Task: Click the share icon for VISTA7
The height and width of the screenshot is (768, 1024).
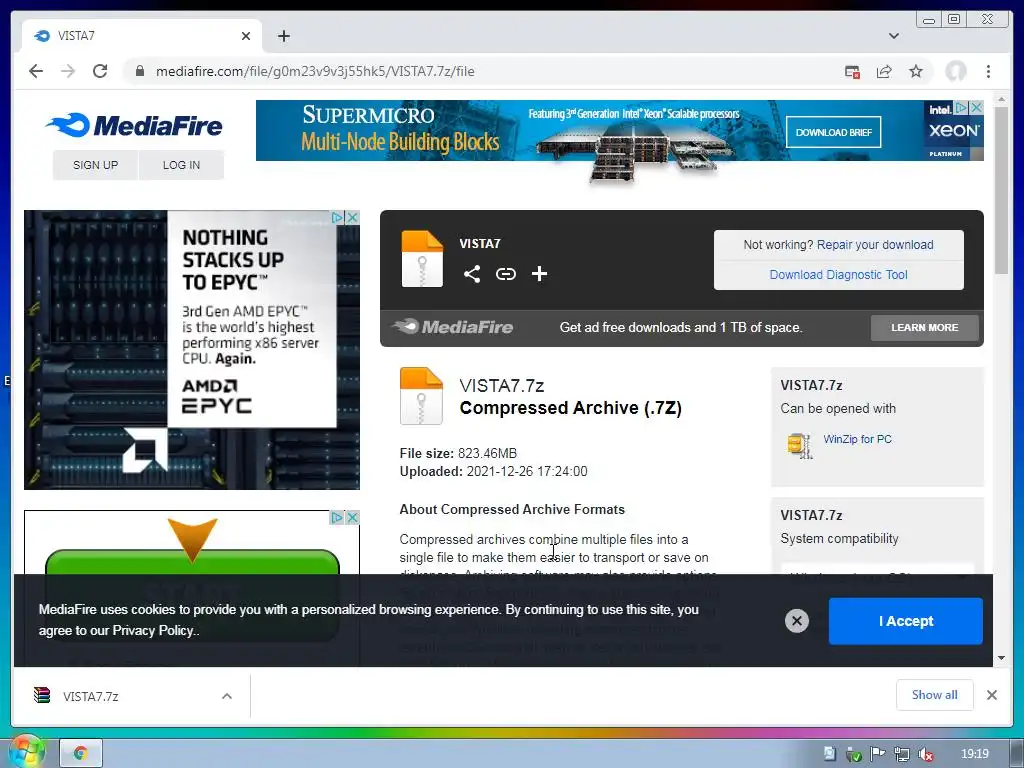Action: coord(472,274)
